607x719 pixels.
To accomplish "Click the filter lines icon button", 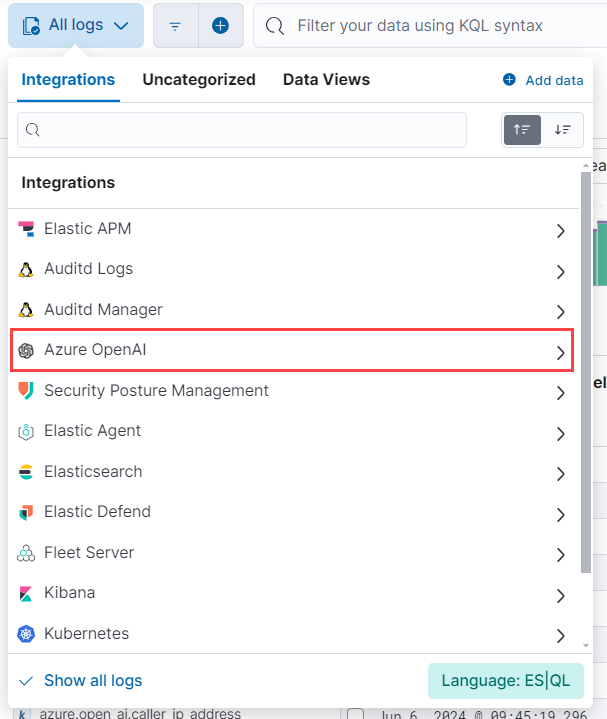I will 175,26.
